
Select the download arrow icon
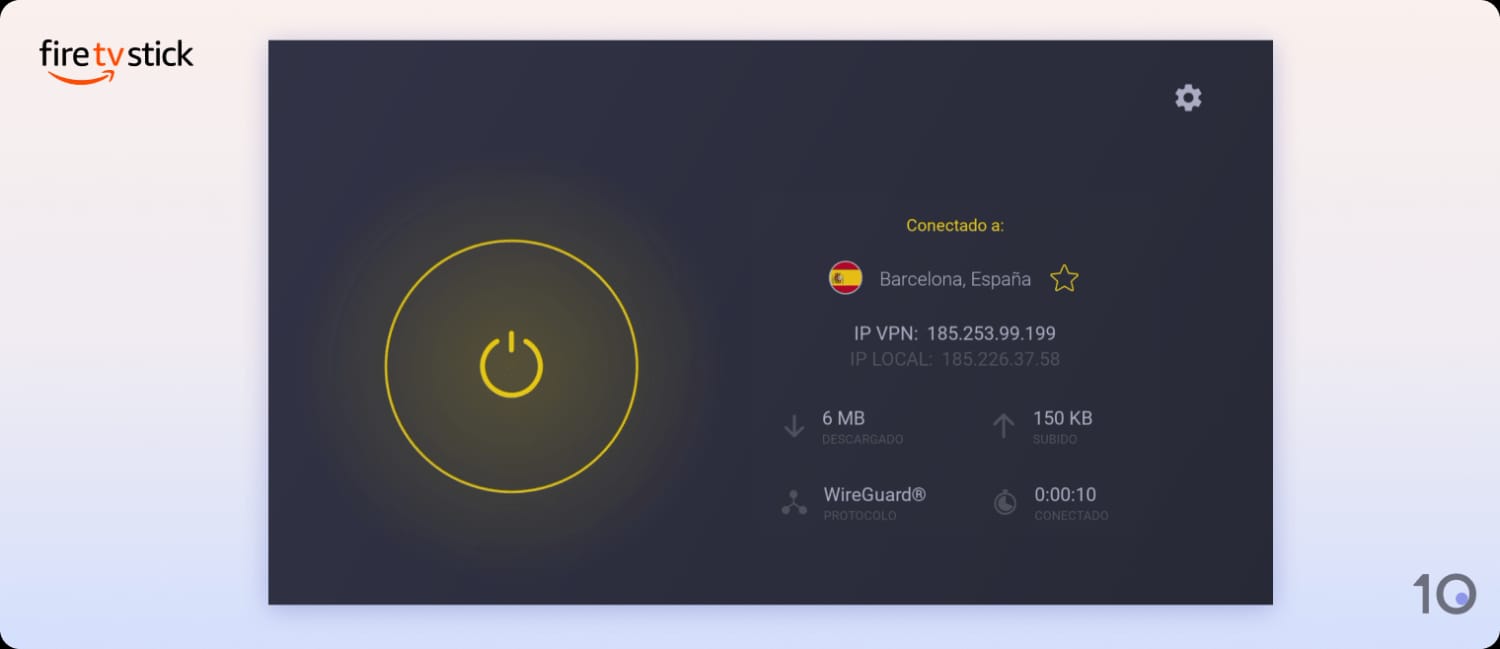[x=793, y=425]
